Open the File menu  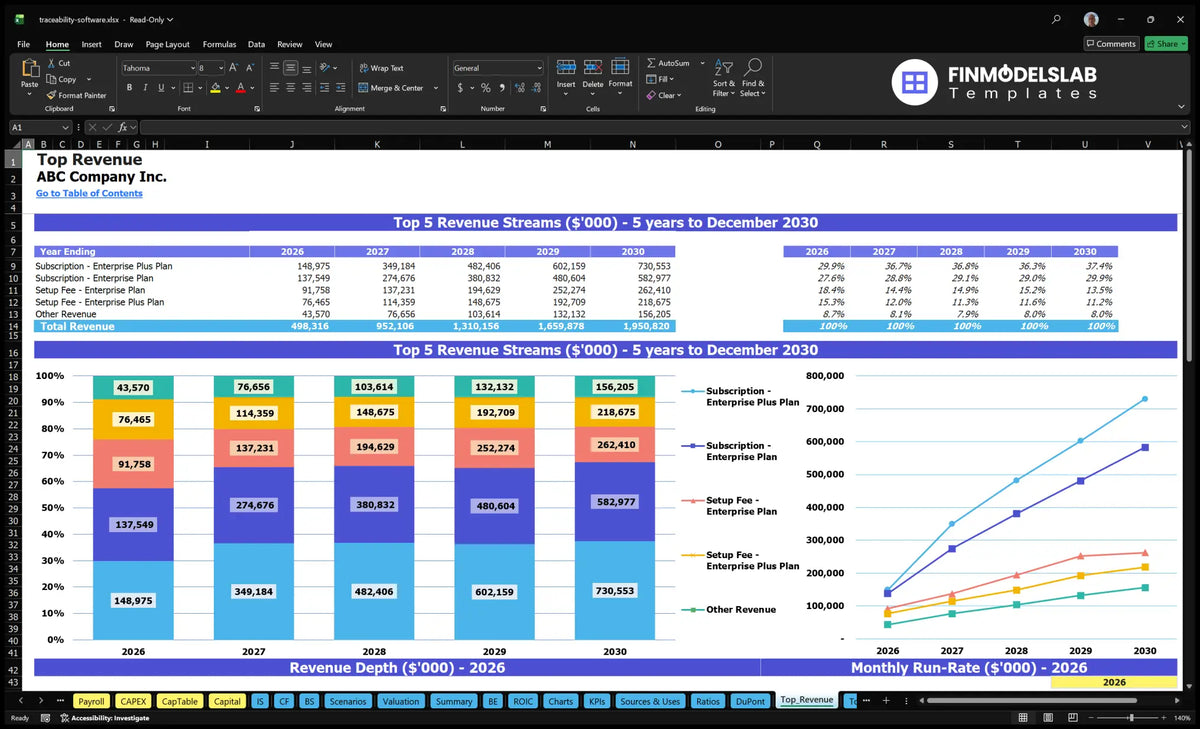[23, 44]
